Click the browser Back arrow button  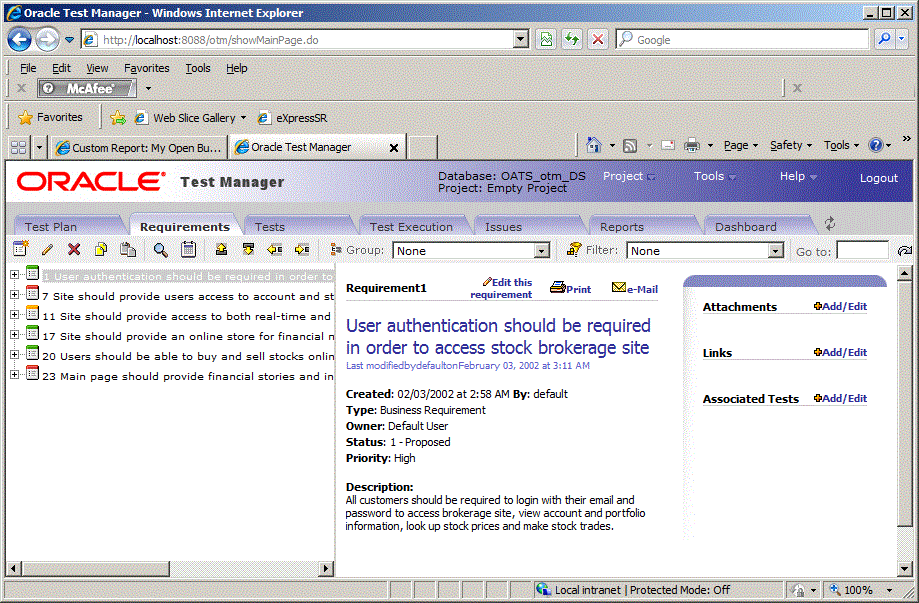pyautogui.click(x=19, y=40)
